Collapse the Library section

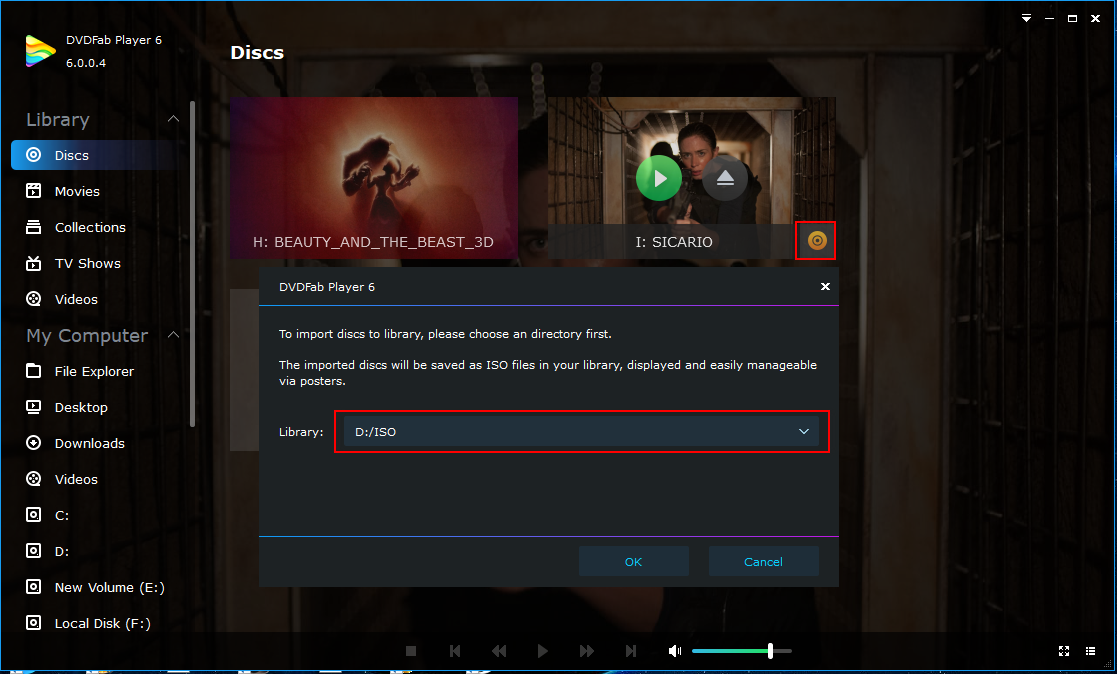(x=173, y=119)
